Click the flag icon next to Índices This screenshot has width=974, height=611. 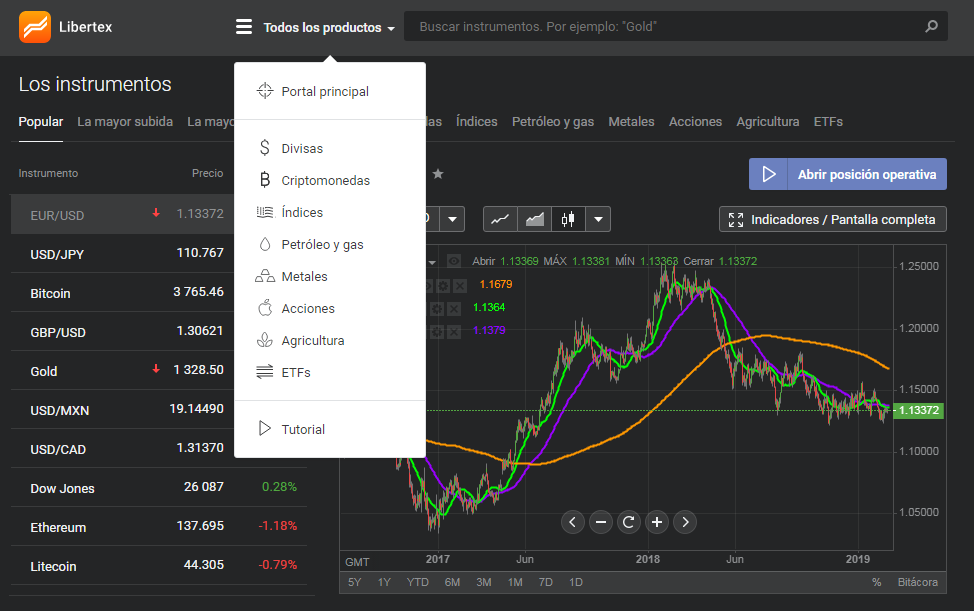point(265,212)
